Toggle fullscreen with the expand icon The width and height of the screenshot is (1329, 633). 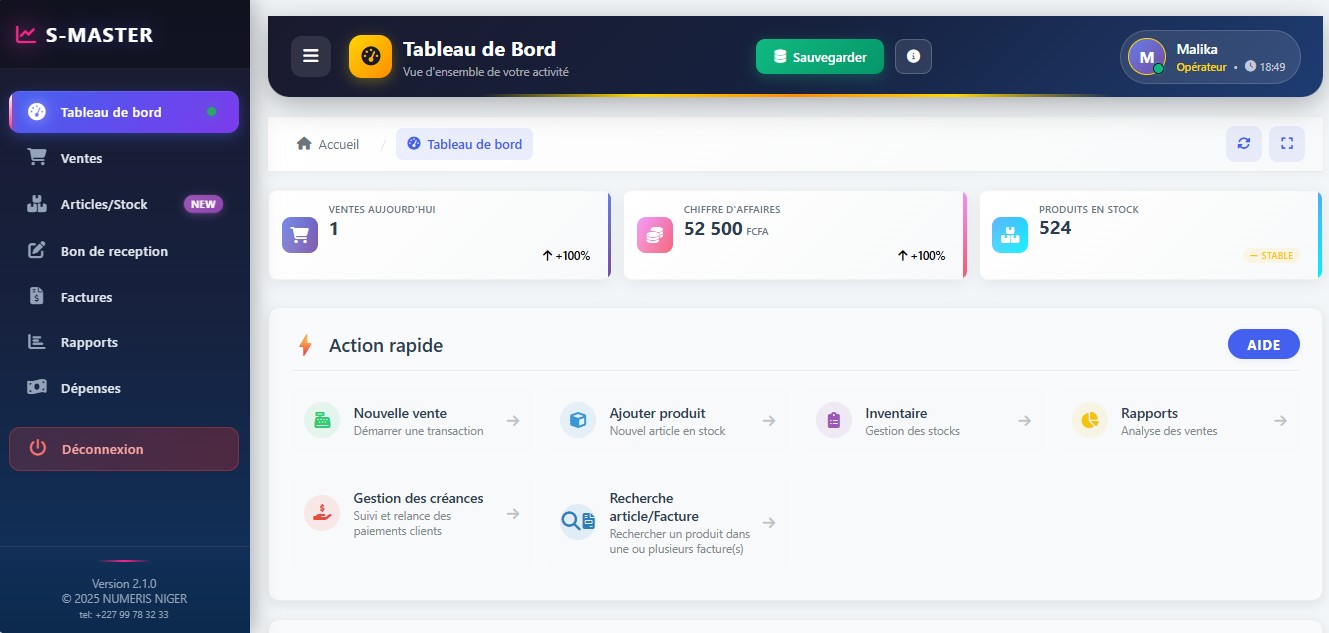(1287, 144)
